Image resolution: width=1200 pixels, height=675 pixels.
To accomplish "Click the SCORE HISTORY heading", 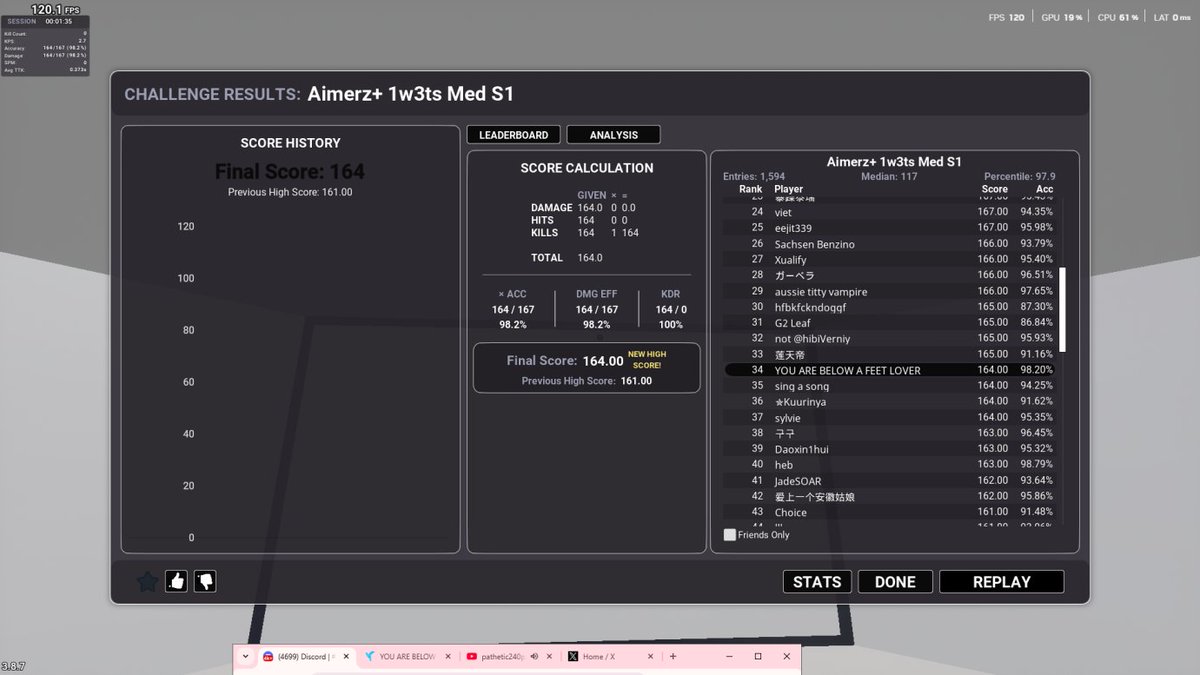I will 290,143.
